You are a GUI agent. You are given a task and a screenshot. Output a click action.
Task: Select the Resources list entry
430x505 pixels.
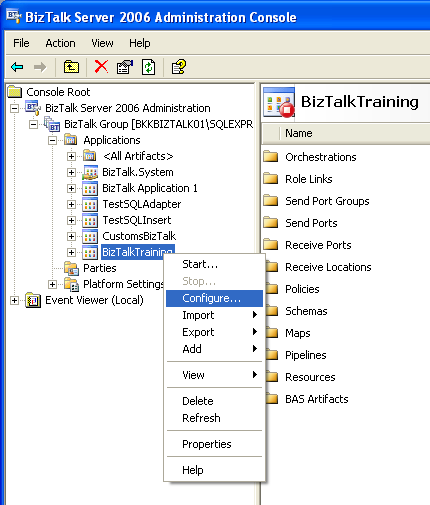pos(310,377)
